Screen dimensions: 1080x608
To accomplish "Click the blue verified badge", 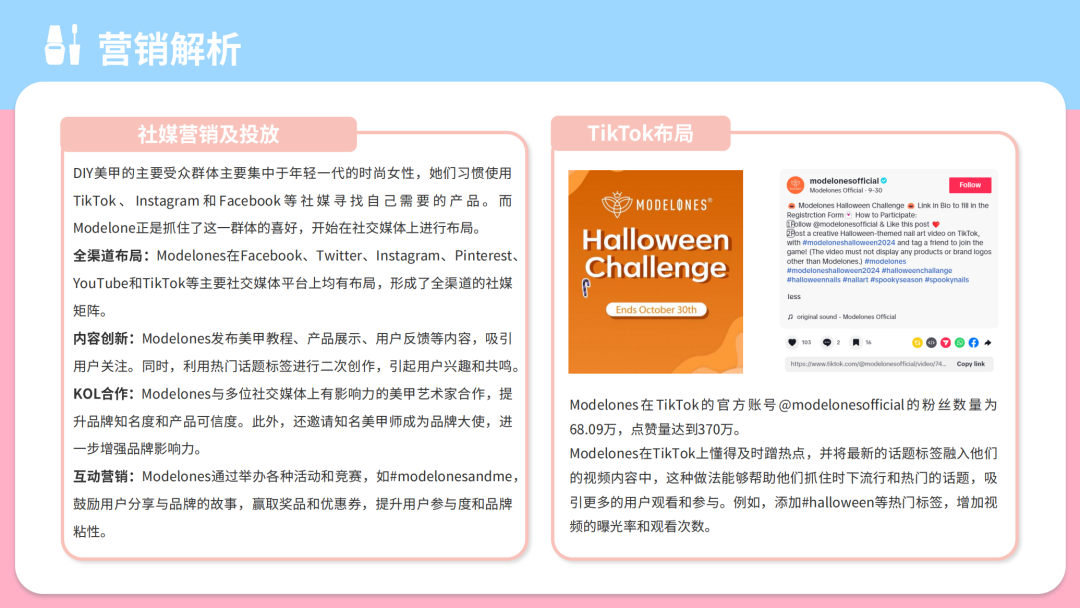I will coord(884,180).
